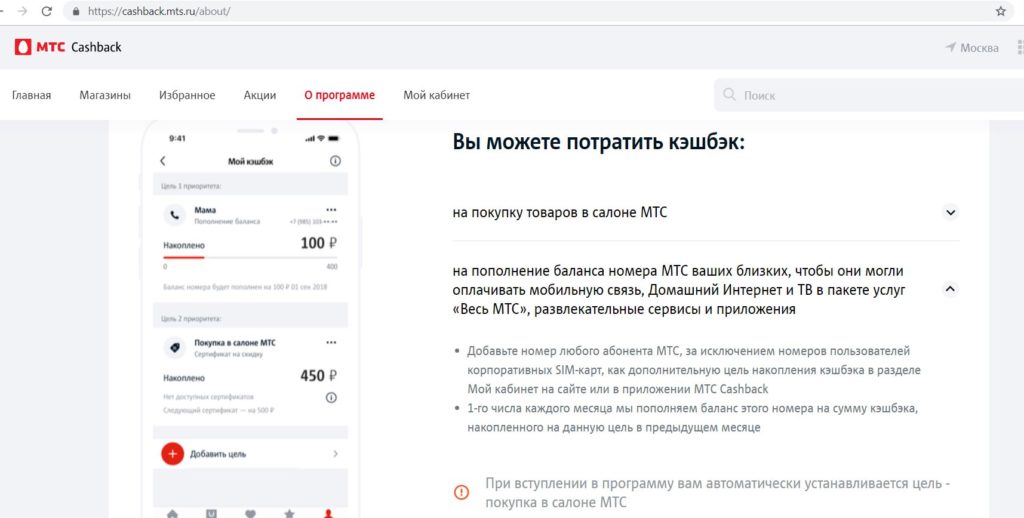
Task: Open the Избранное page
Action: tap(187, 95)
